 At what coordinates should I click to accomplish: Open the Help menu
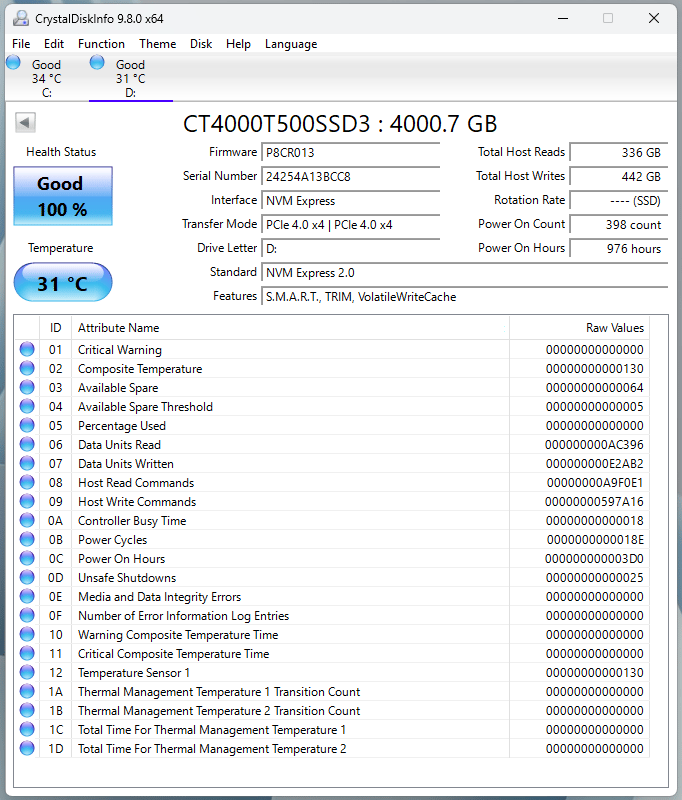coord(238,44)
